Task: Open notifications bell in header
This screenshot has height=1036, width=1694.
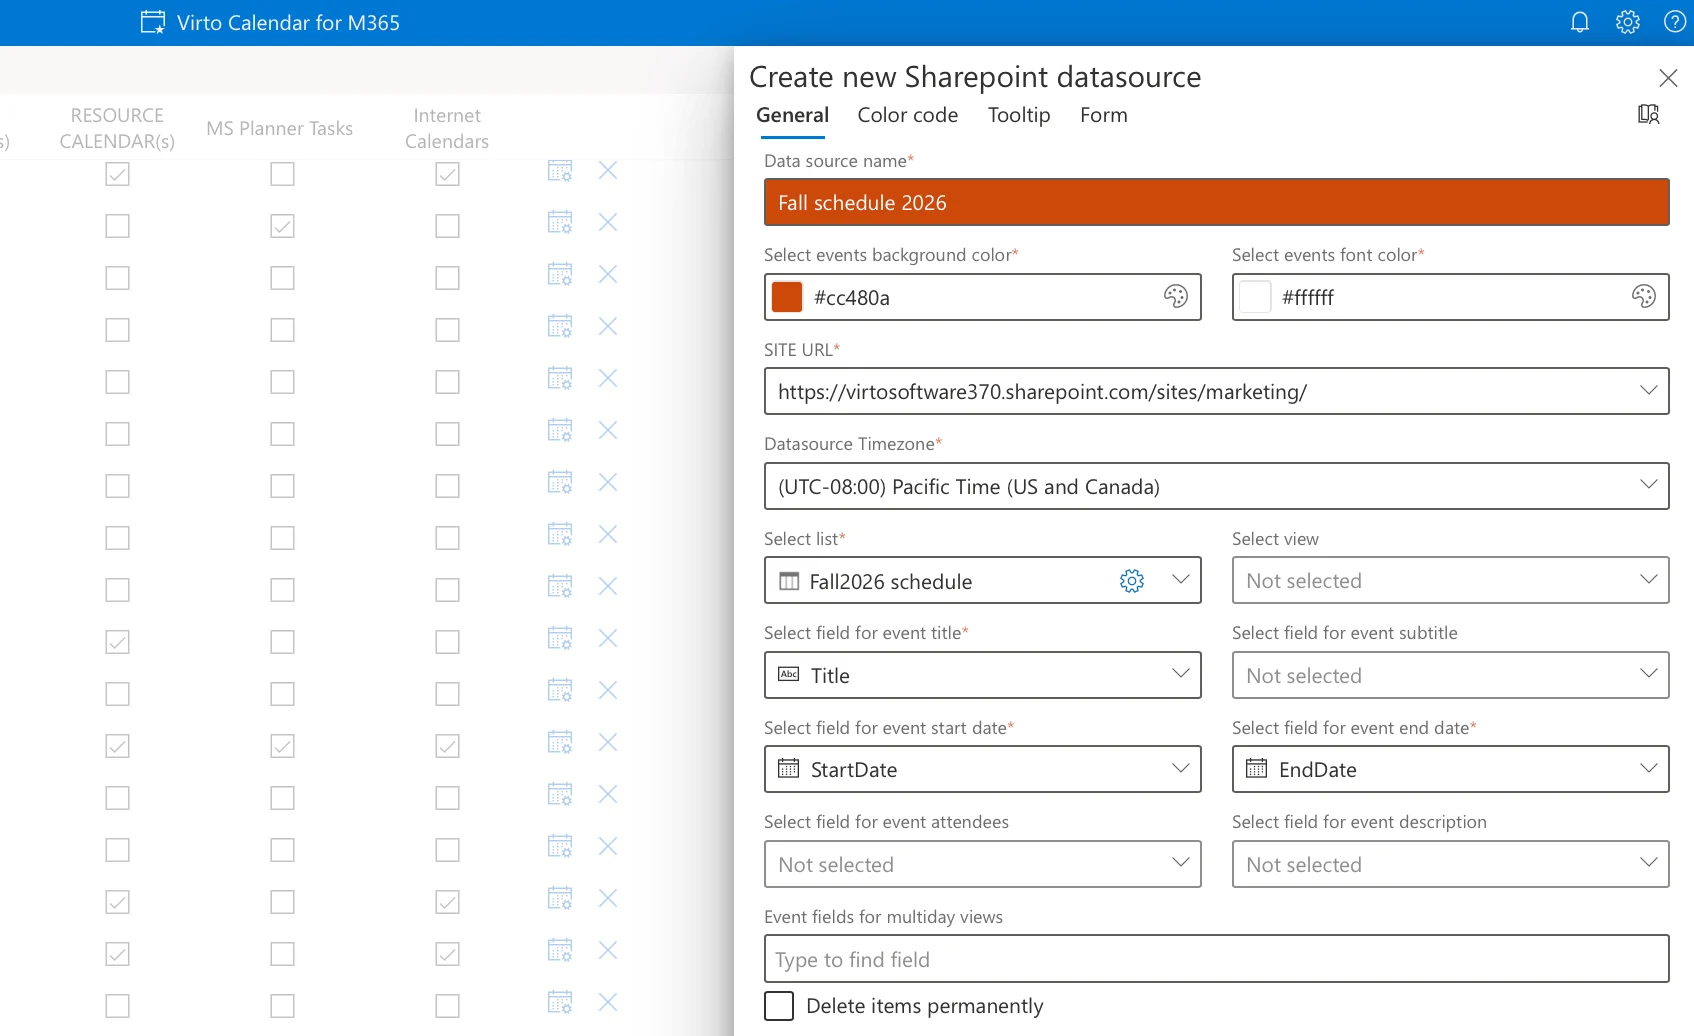Action: tap(1580, 22)
